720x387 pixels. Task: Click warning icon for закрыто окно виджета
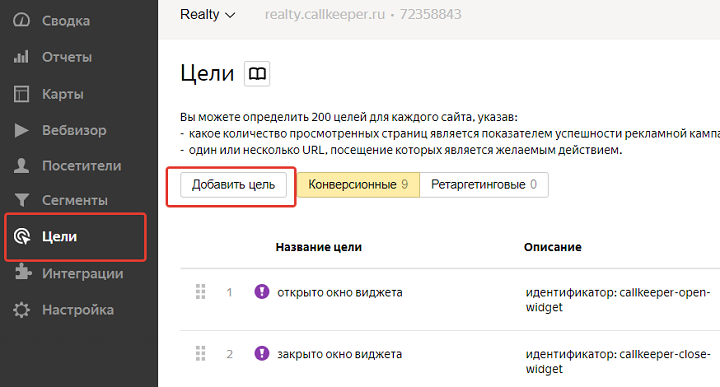[x=262, y=353]
